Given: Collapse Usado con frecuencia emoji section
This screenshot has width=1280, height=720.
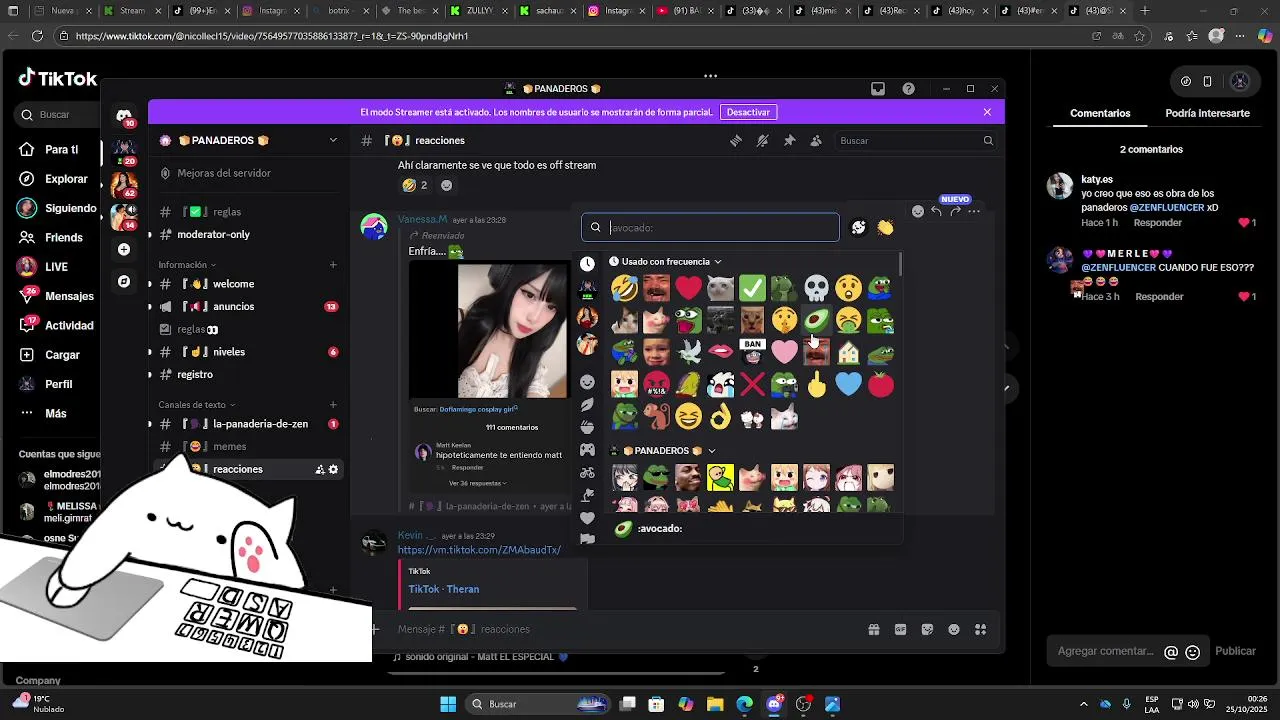Looking at the screenshot, I should coord(665,262).
